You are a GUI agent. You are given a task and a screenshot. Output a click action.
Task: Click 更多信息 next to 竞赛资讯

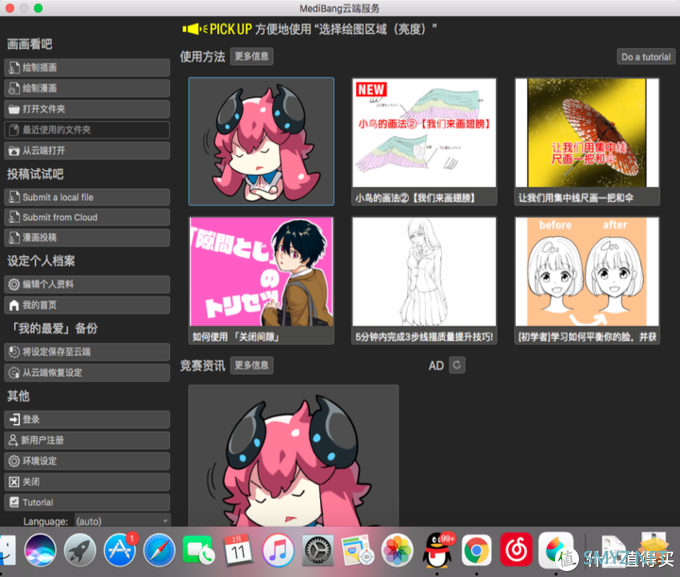(x=252, y=365)
